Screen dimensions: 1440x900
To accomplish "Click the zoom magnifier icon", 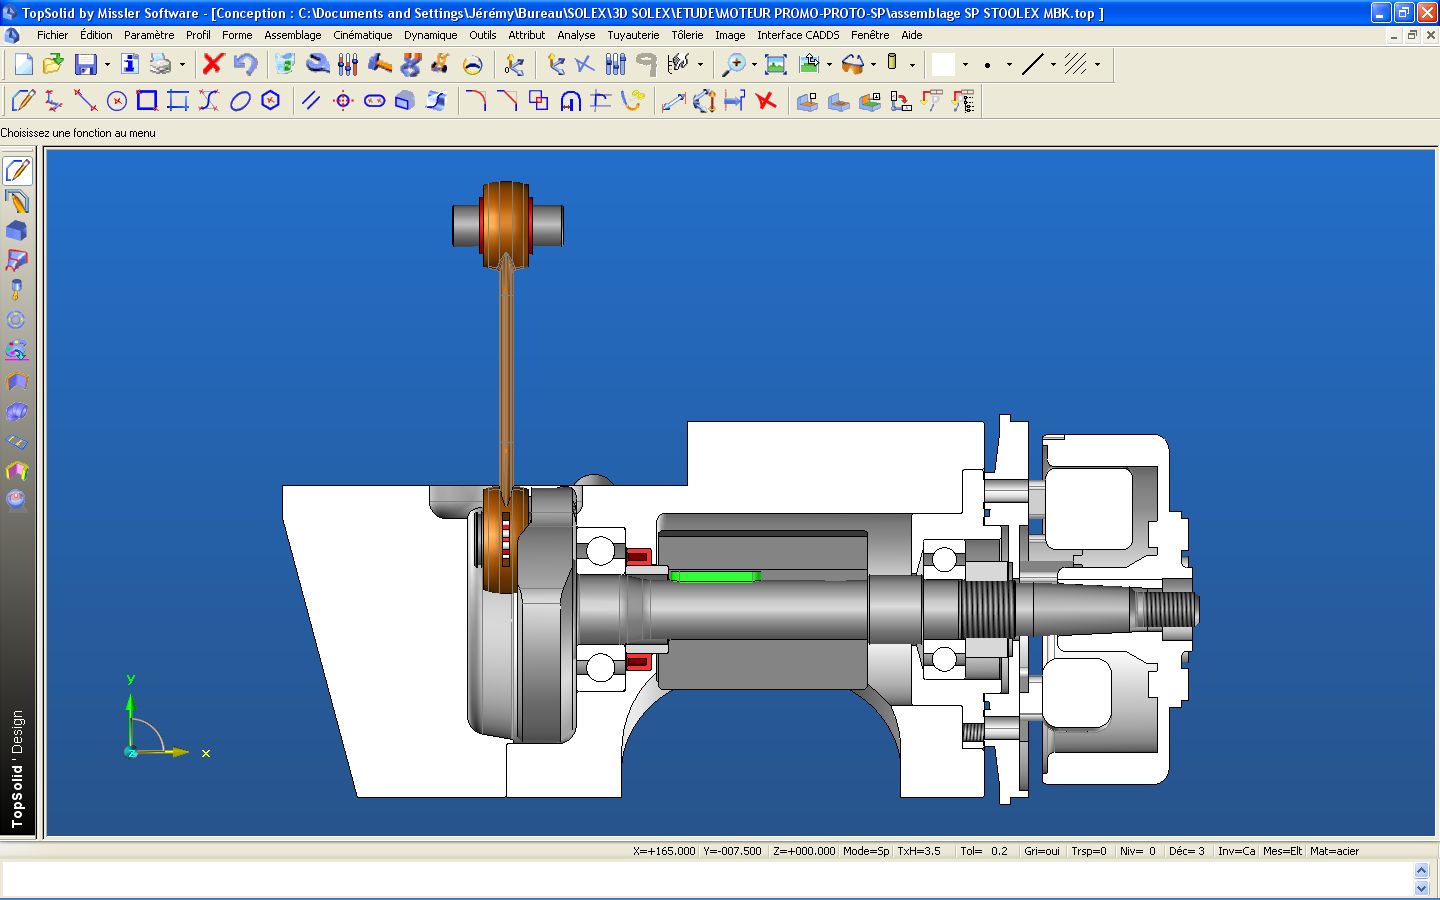I will (x=735, y=65).
